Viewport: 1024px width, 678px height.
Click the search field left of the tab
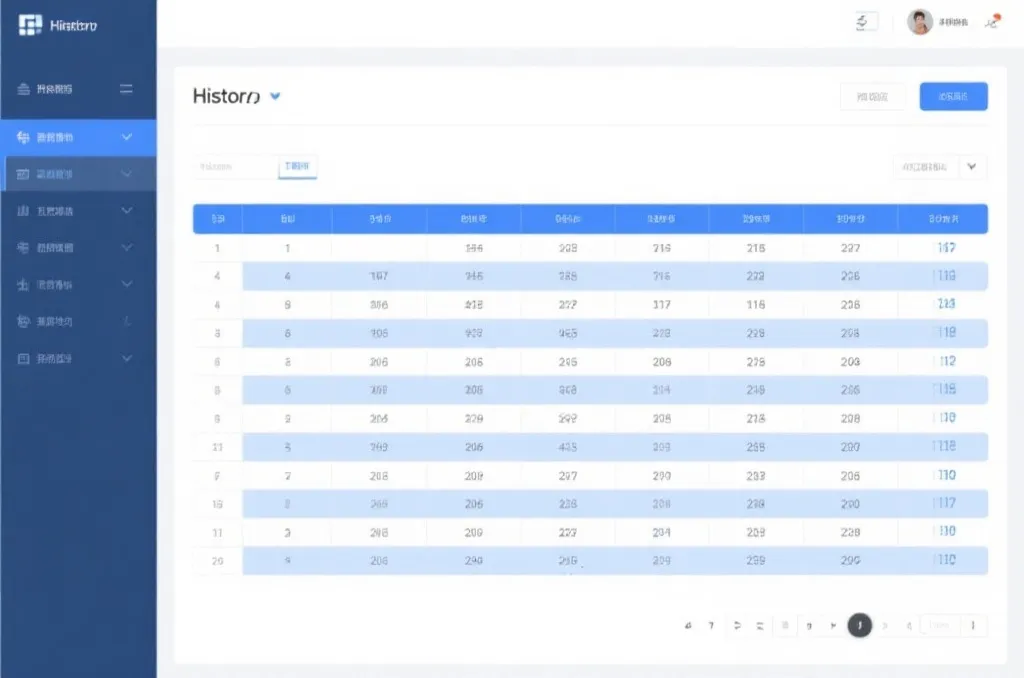click(234, 167)
